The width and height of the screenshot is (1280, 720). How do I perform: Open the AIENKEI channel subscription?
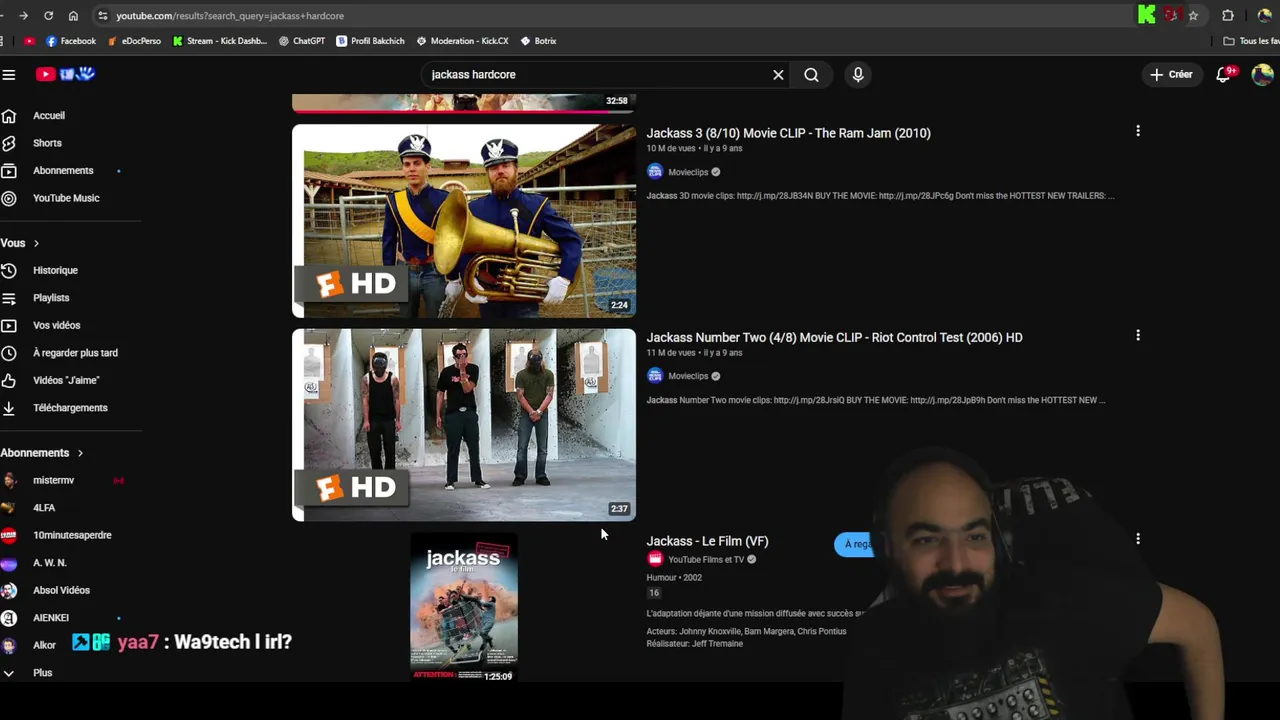coord(51,618)
